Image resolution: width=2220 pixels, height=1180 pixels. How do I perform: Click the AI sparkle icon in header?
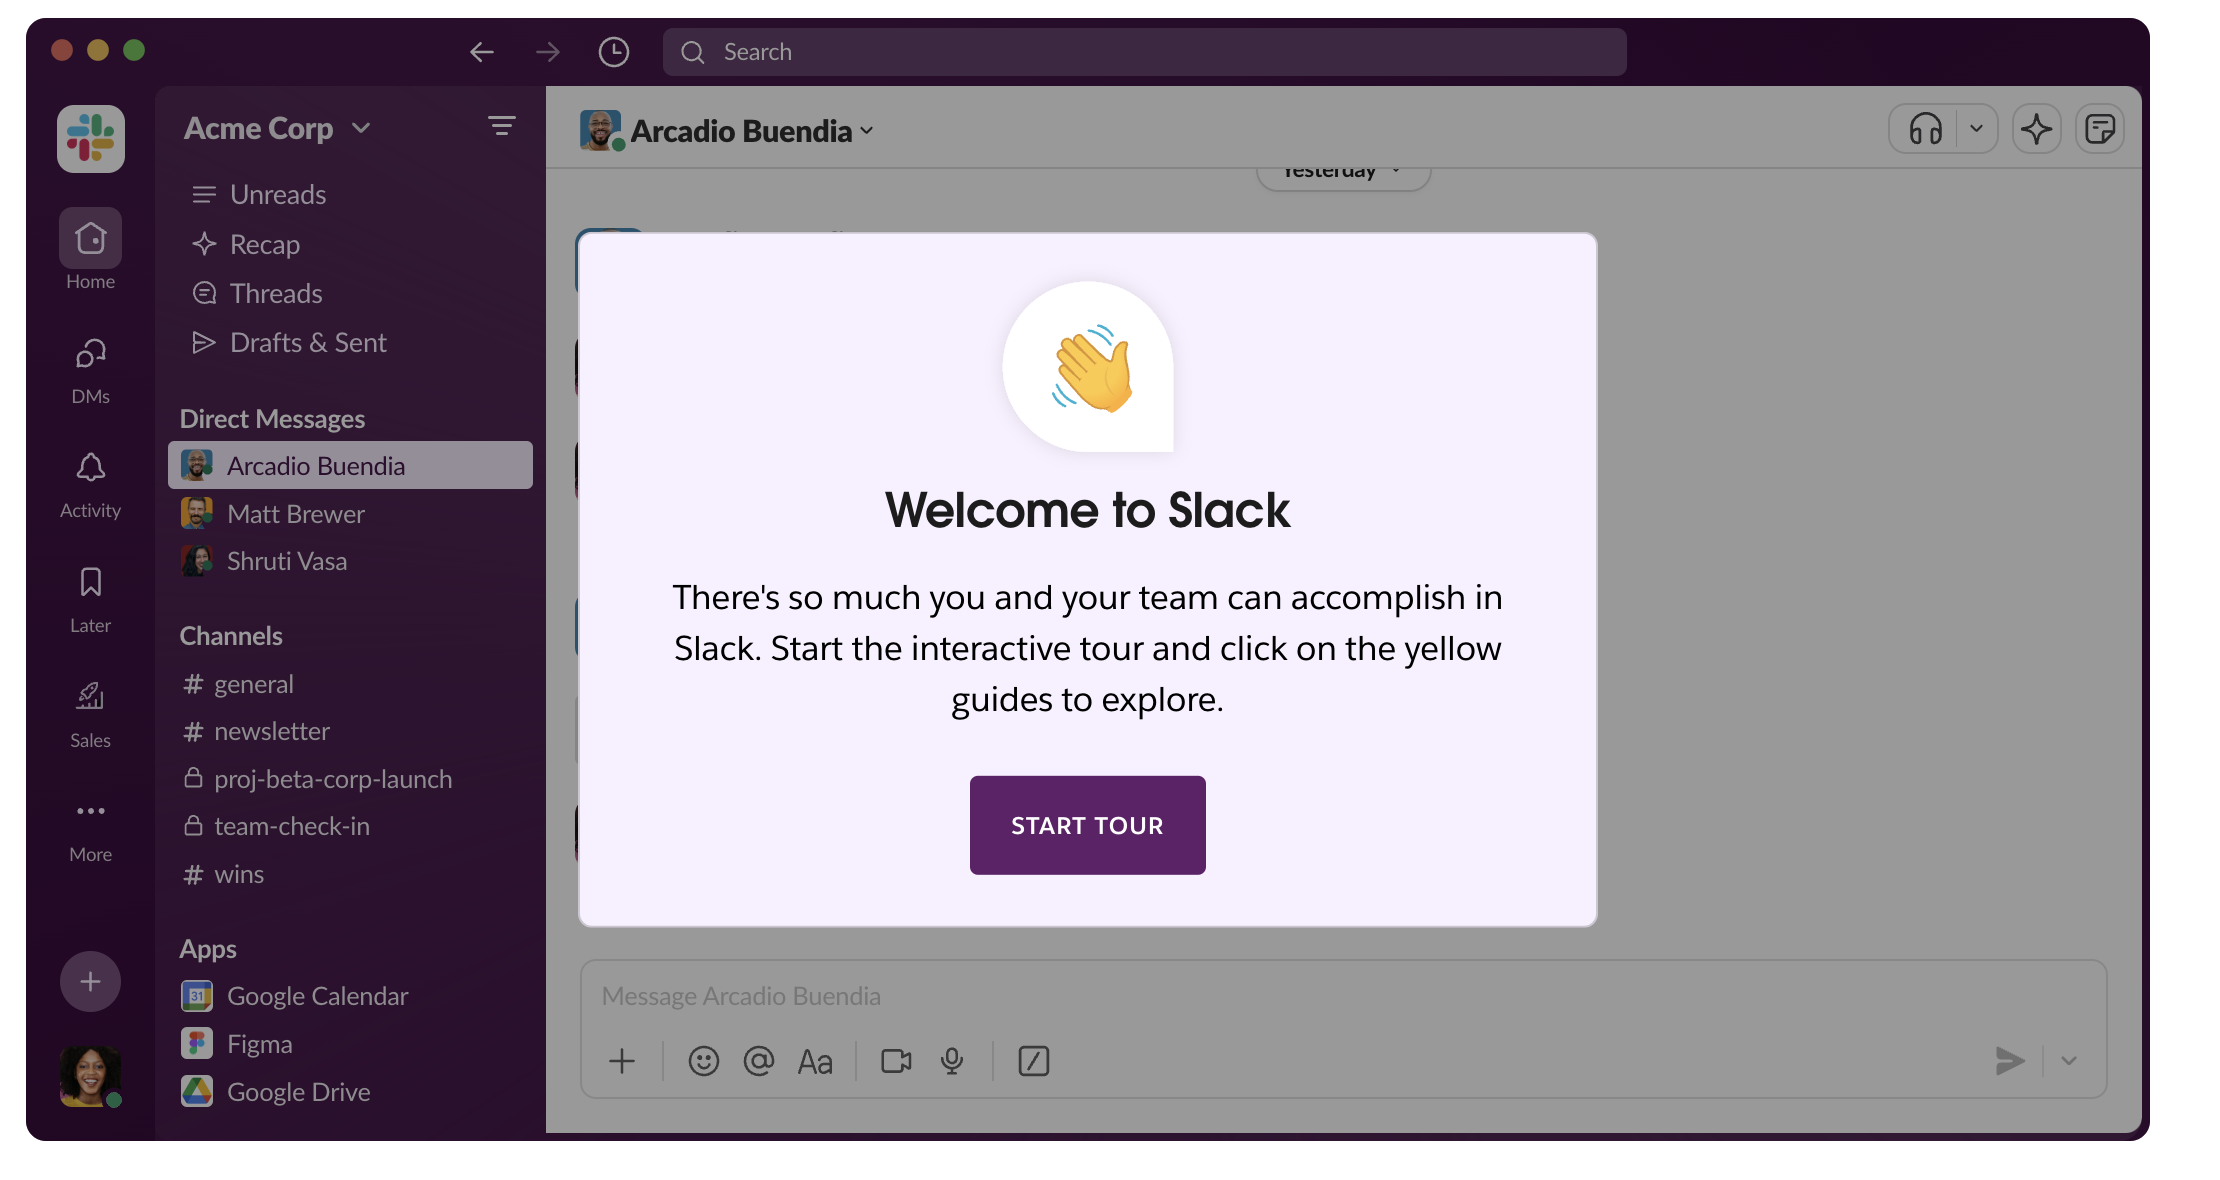pyautogui.click(x=2037, y=129)
